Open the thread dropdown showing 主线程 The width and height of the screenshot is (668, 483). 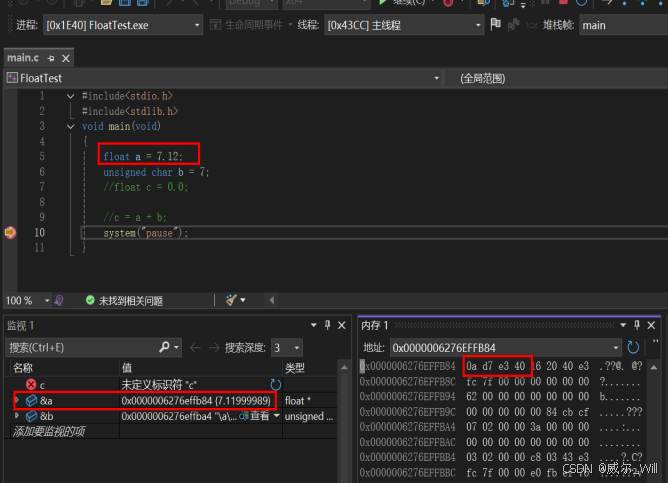404,25
